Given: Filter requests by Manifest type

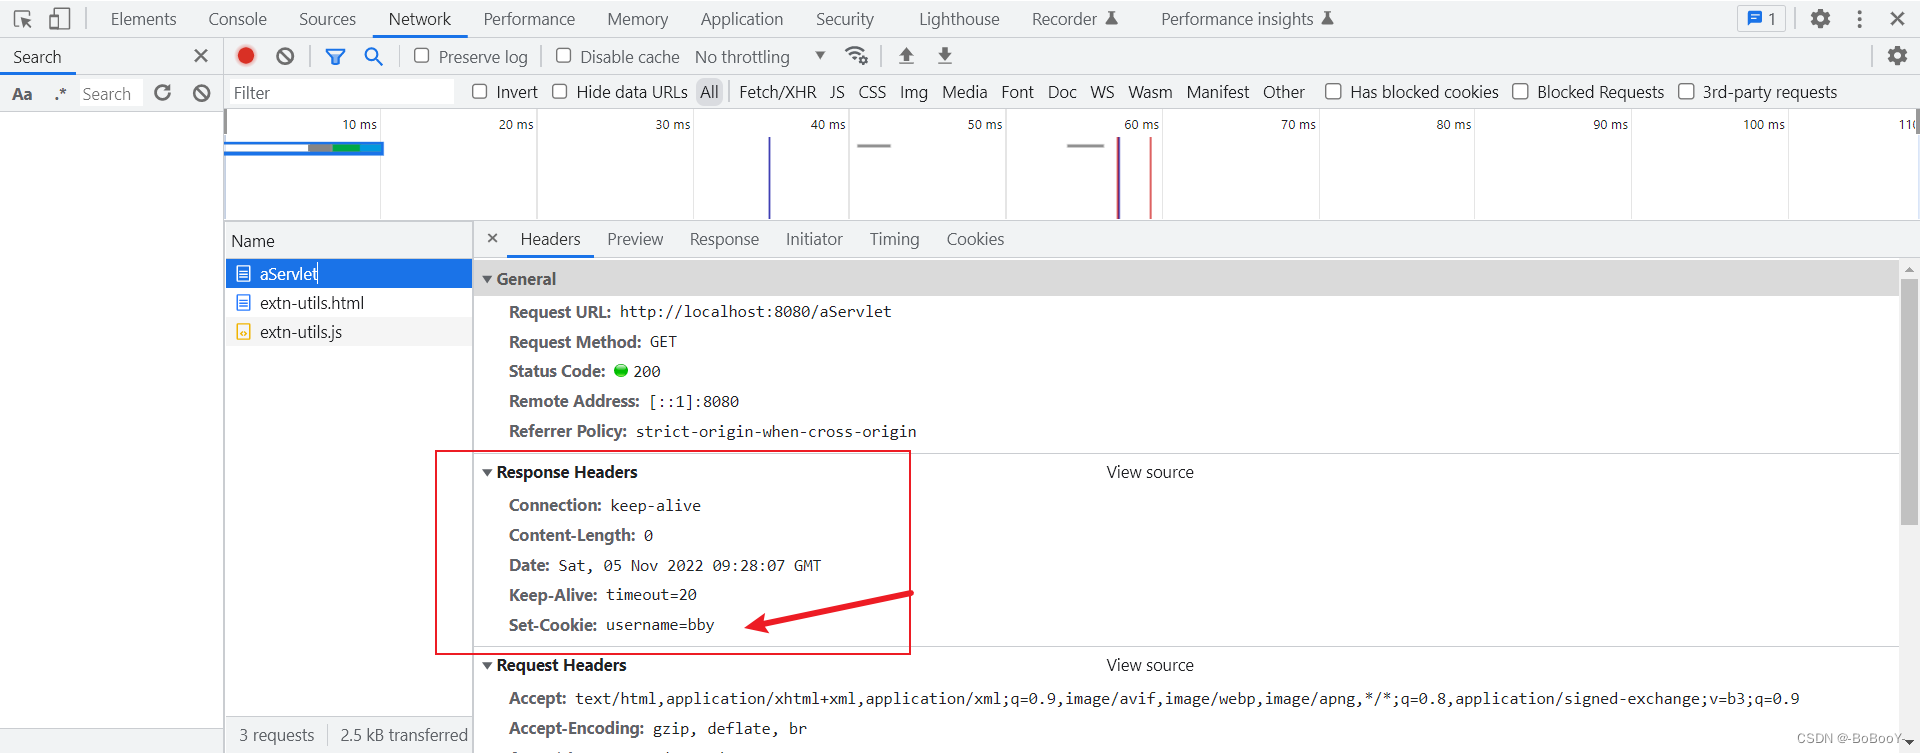Looking at the screenshot, I should (1217, 92).
